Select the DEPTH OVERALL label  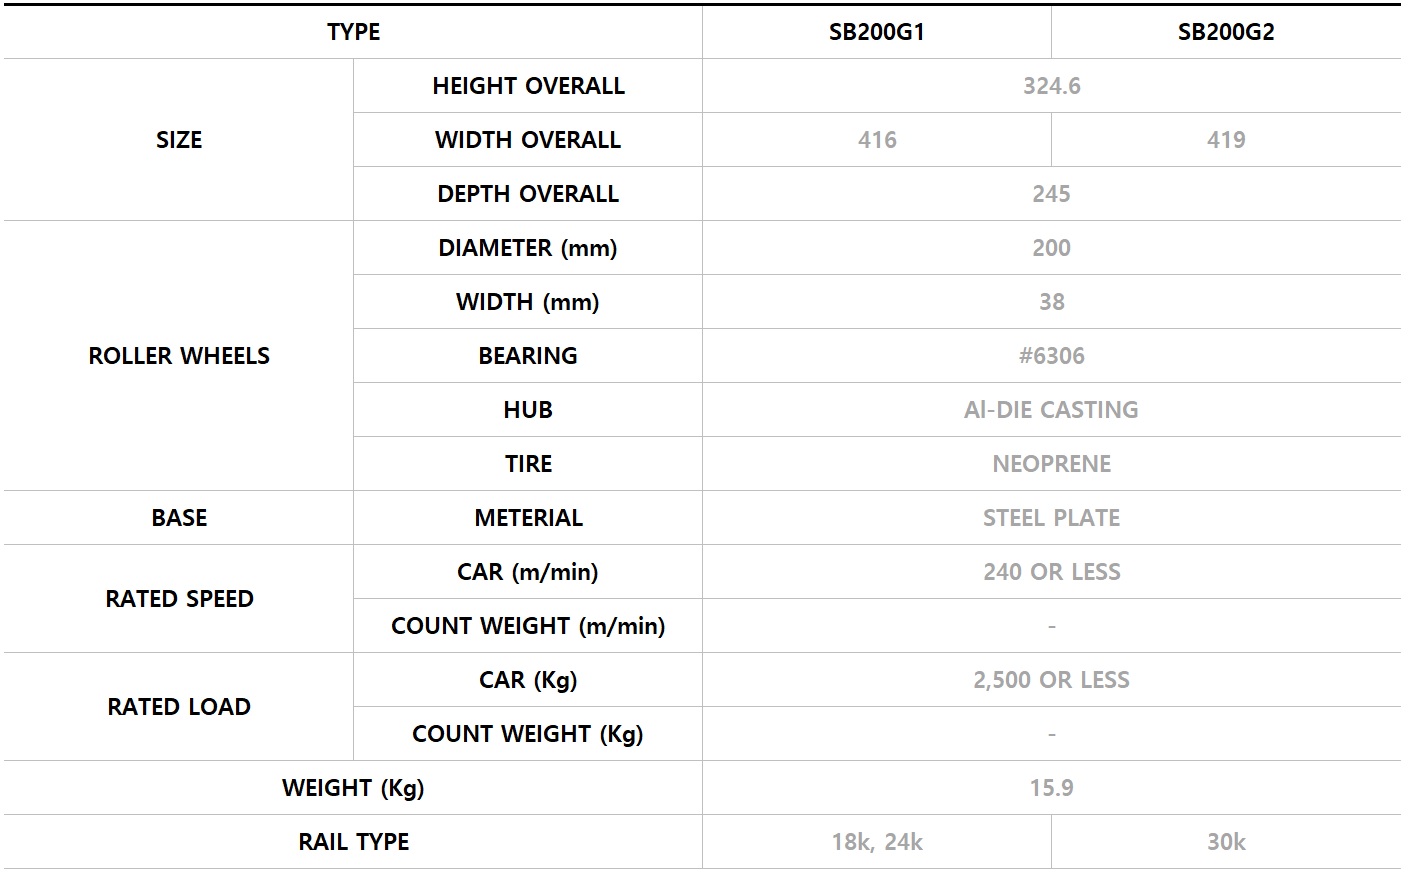tap(528, 194)
